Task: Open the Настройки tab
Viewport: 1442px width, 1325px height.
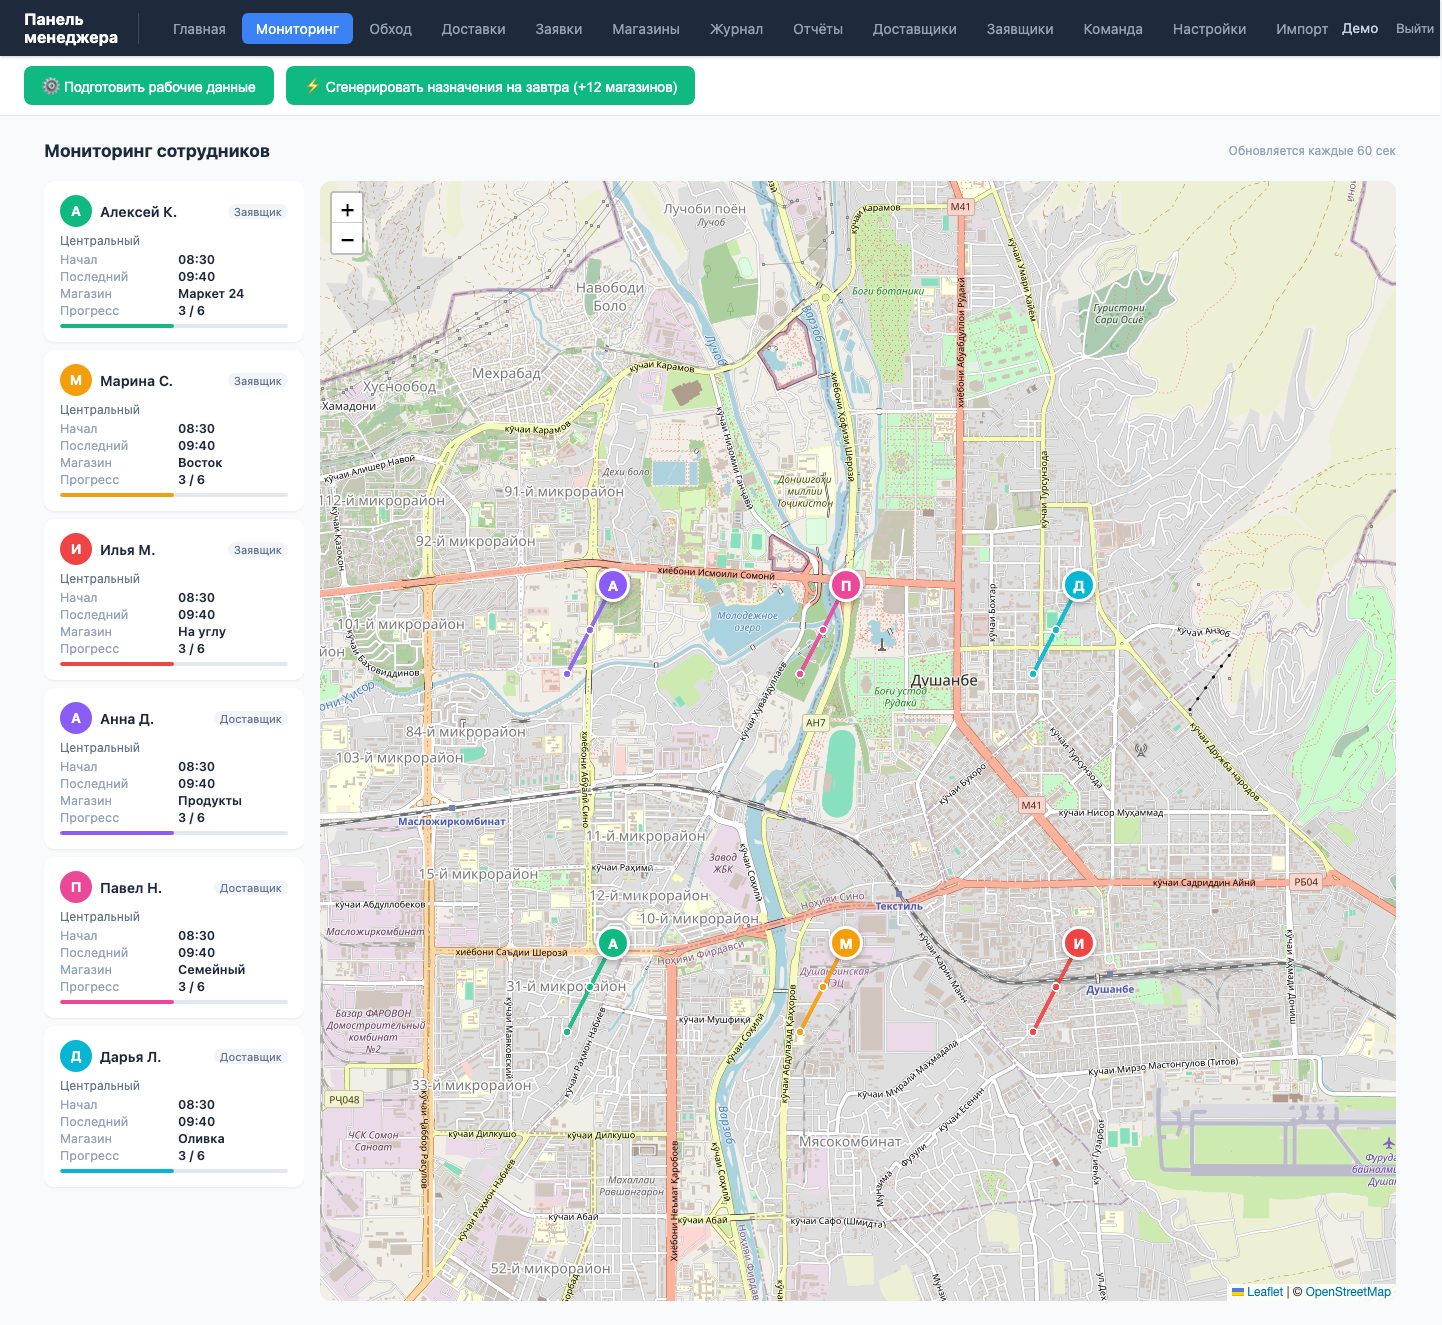Action: (1210, 29)
